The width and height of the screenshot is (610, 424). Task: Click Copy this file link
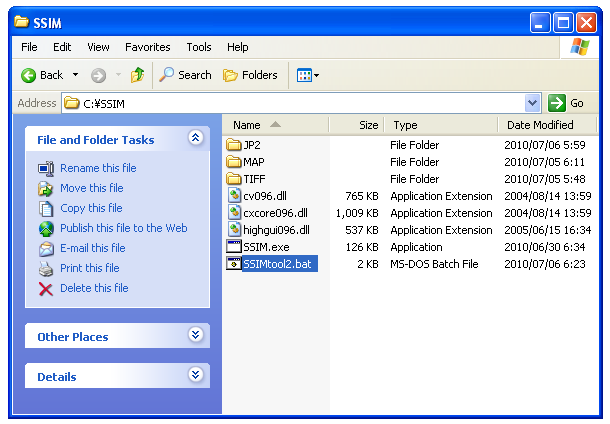click(91, 208)
